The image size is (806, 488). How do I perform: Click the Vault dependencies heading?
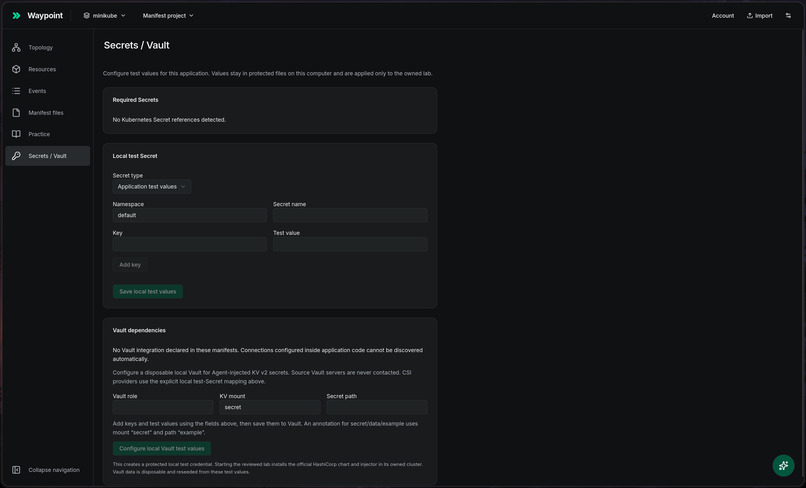139,330
